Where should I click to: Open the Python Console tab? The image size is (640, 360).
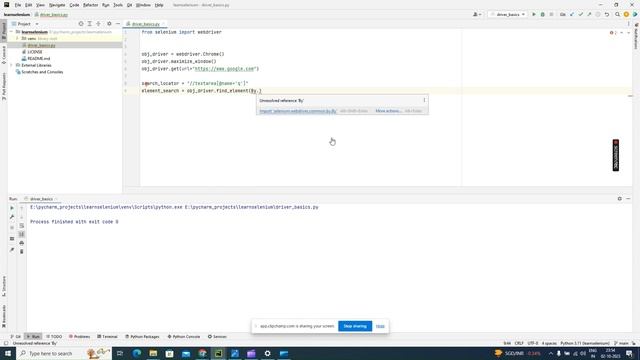pos(184,337)
